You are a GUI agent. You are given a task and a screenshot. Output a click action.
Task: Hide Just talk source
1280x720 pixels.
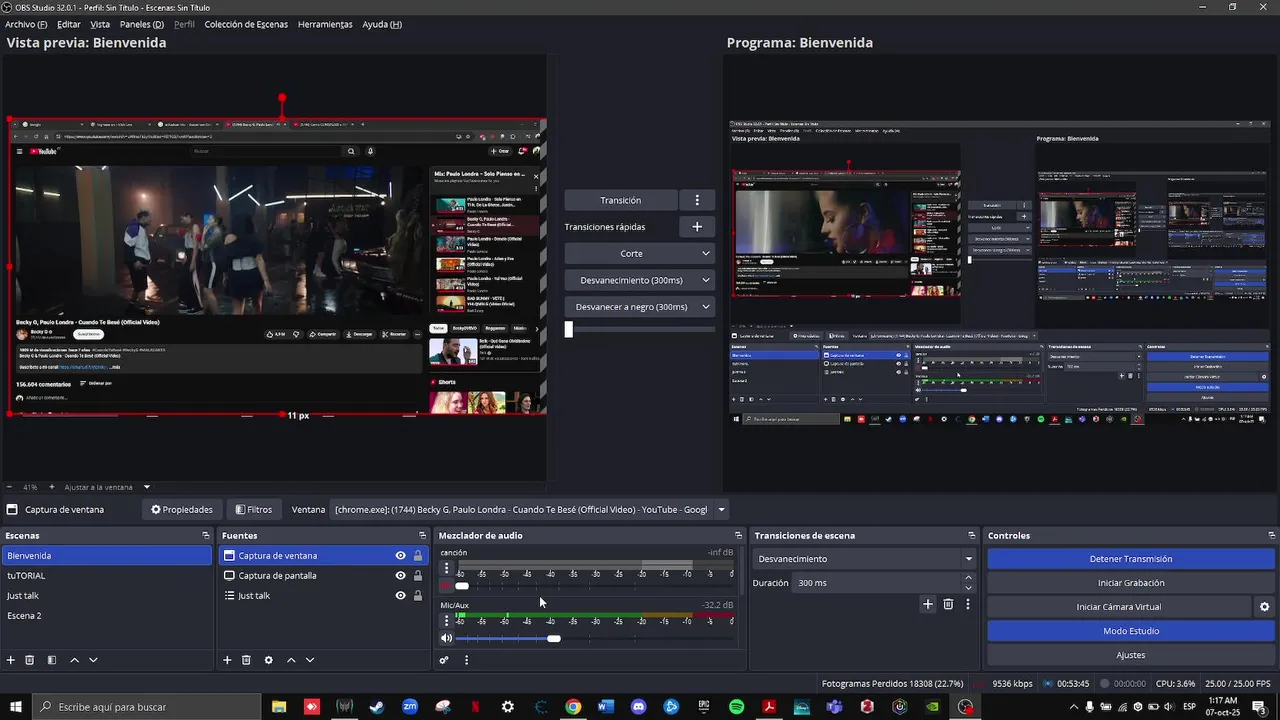tap(400, 596)
